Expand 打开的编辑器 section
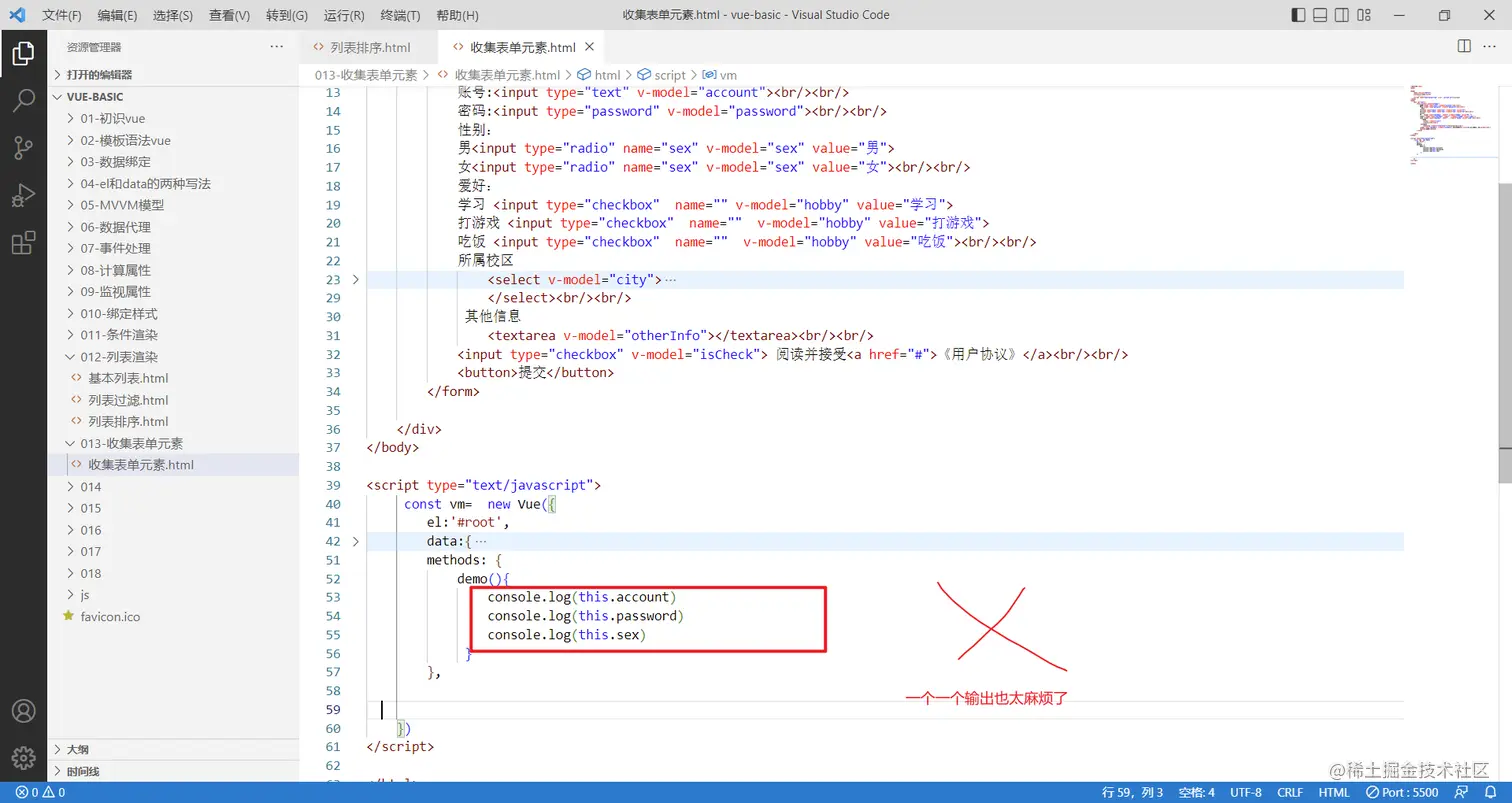The image size is (1512, 803). point(173,75)
